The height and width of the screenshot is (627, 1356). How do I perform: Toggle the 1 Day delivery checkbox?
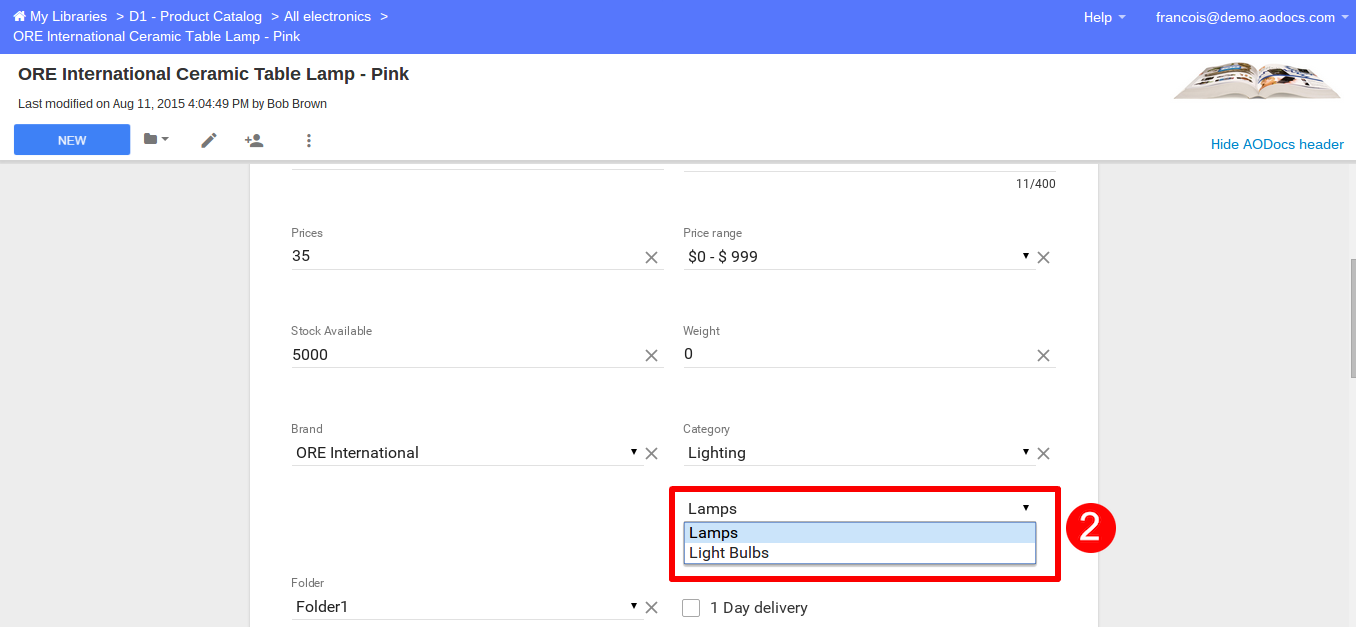(691, 608)
